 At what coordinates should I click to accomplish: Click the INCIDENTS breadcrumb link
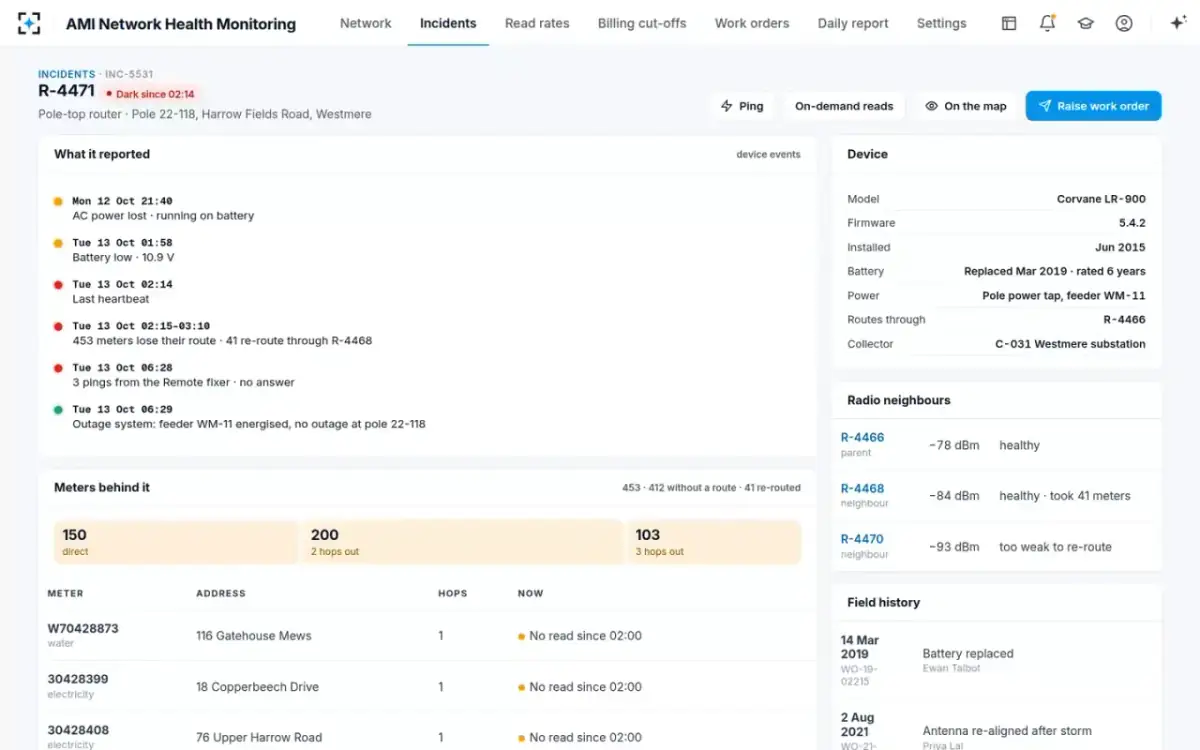click(66, 74)
